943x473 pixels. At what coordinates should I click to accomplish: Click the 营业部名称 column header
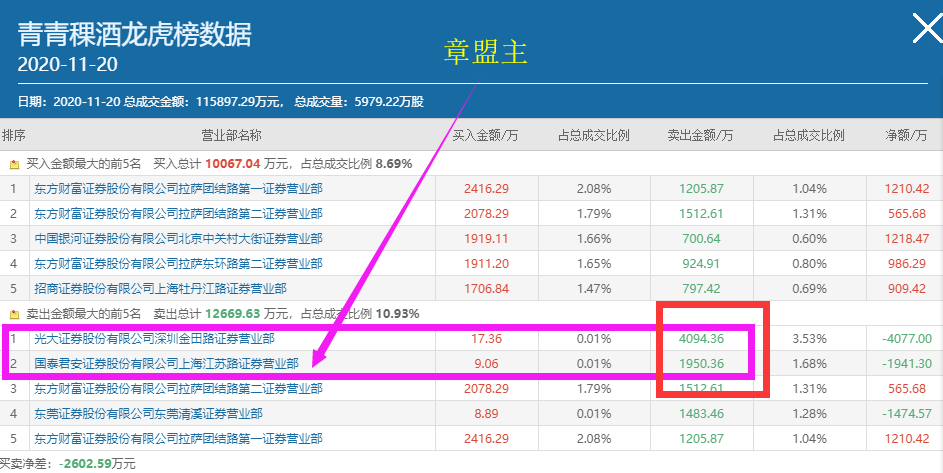232,135
